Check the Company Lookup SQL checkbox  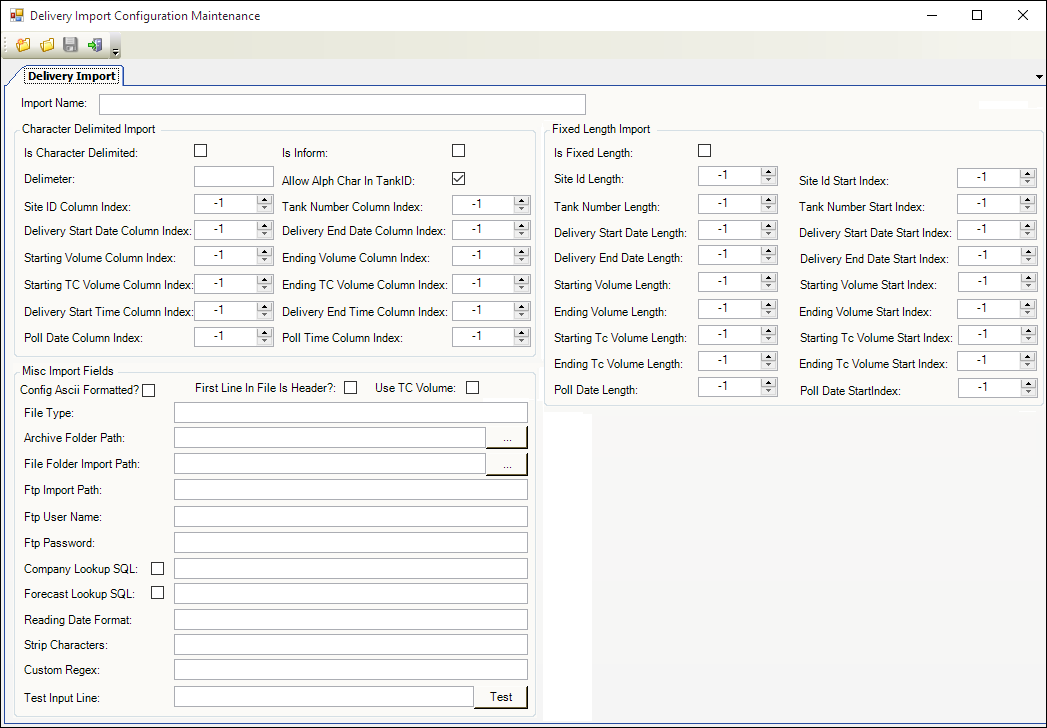(x=157, y=568)
